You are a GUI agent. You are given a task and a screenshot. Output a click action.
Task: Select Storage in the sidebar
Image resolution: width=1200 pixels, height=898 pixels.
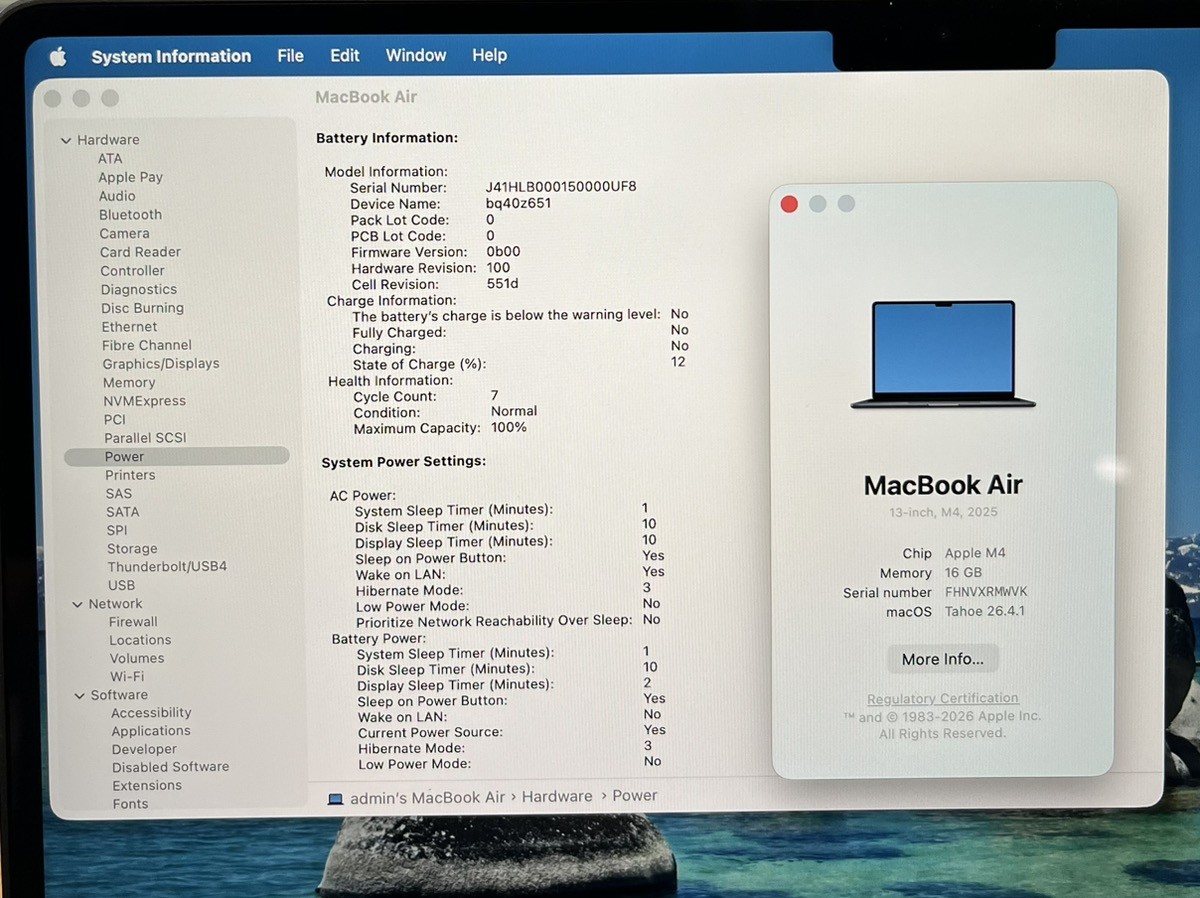[132, 549]
